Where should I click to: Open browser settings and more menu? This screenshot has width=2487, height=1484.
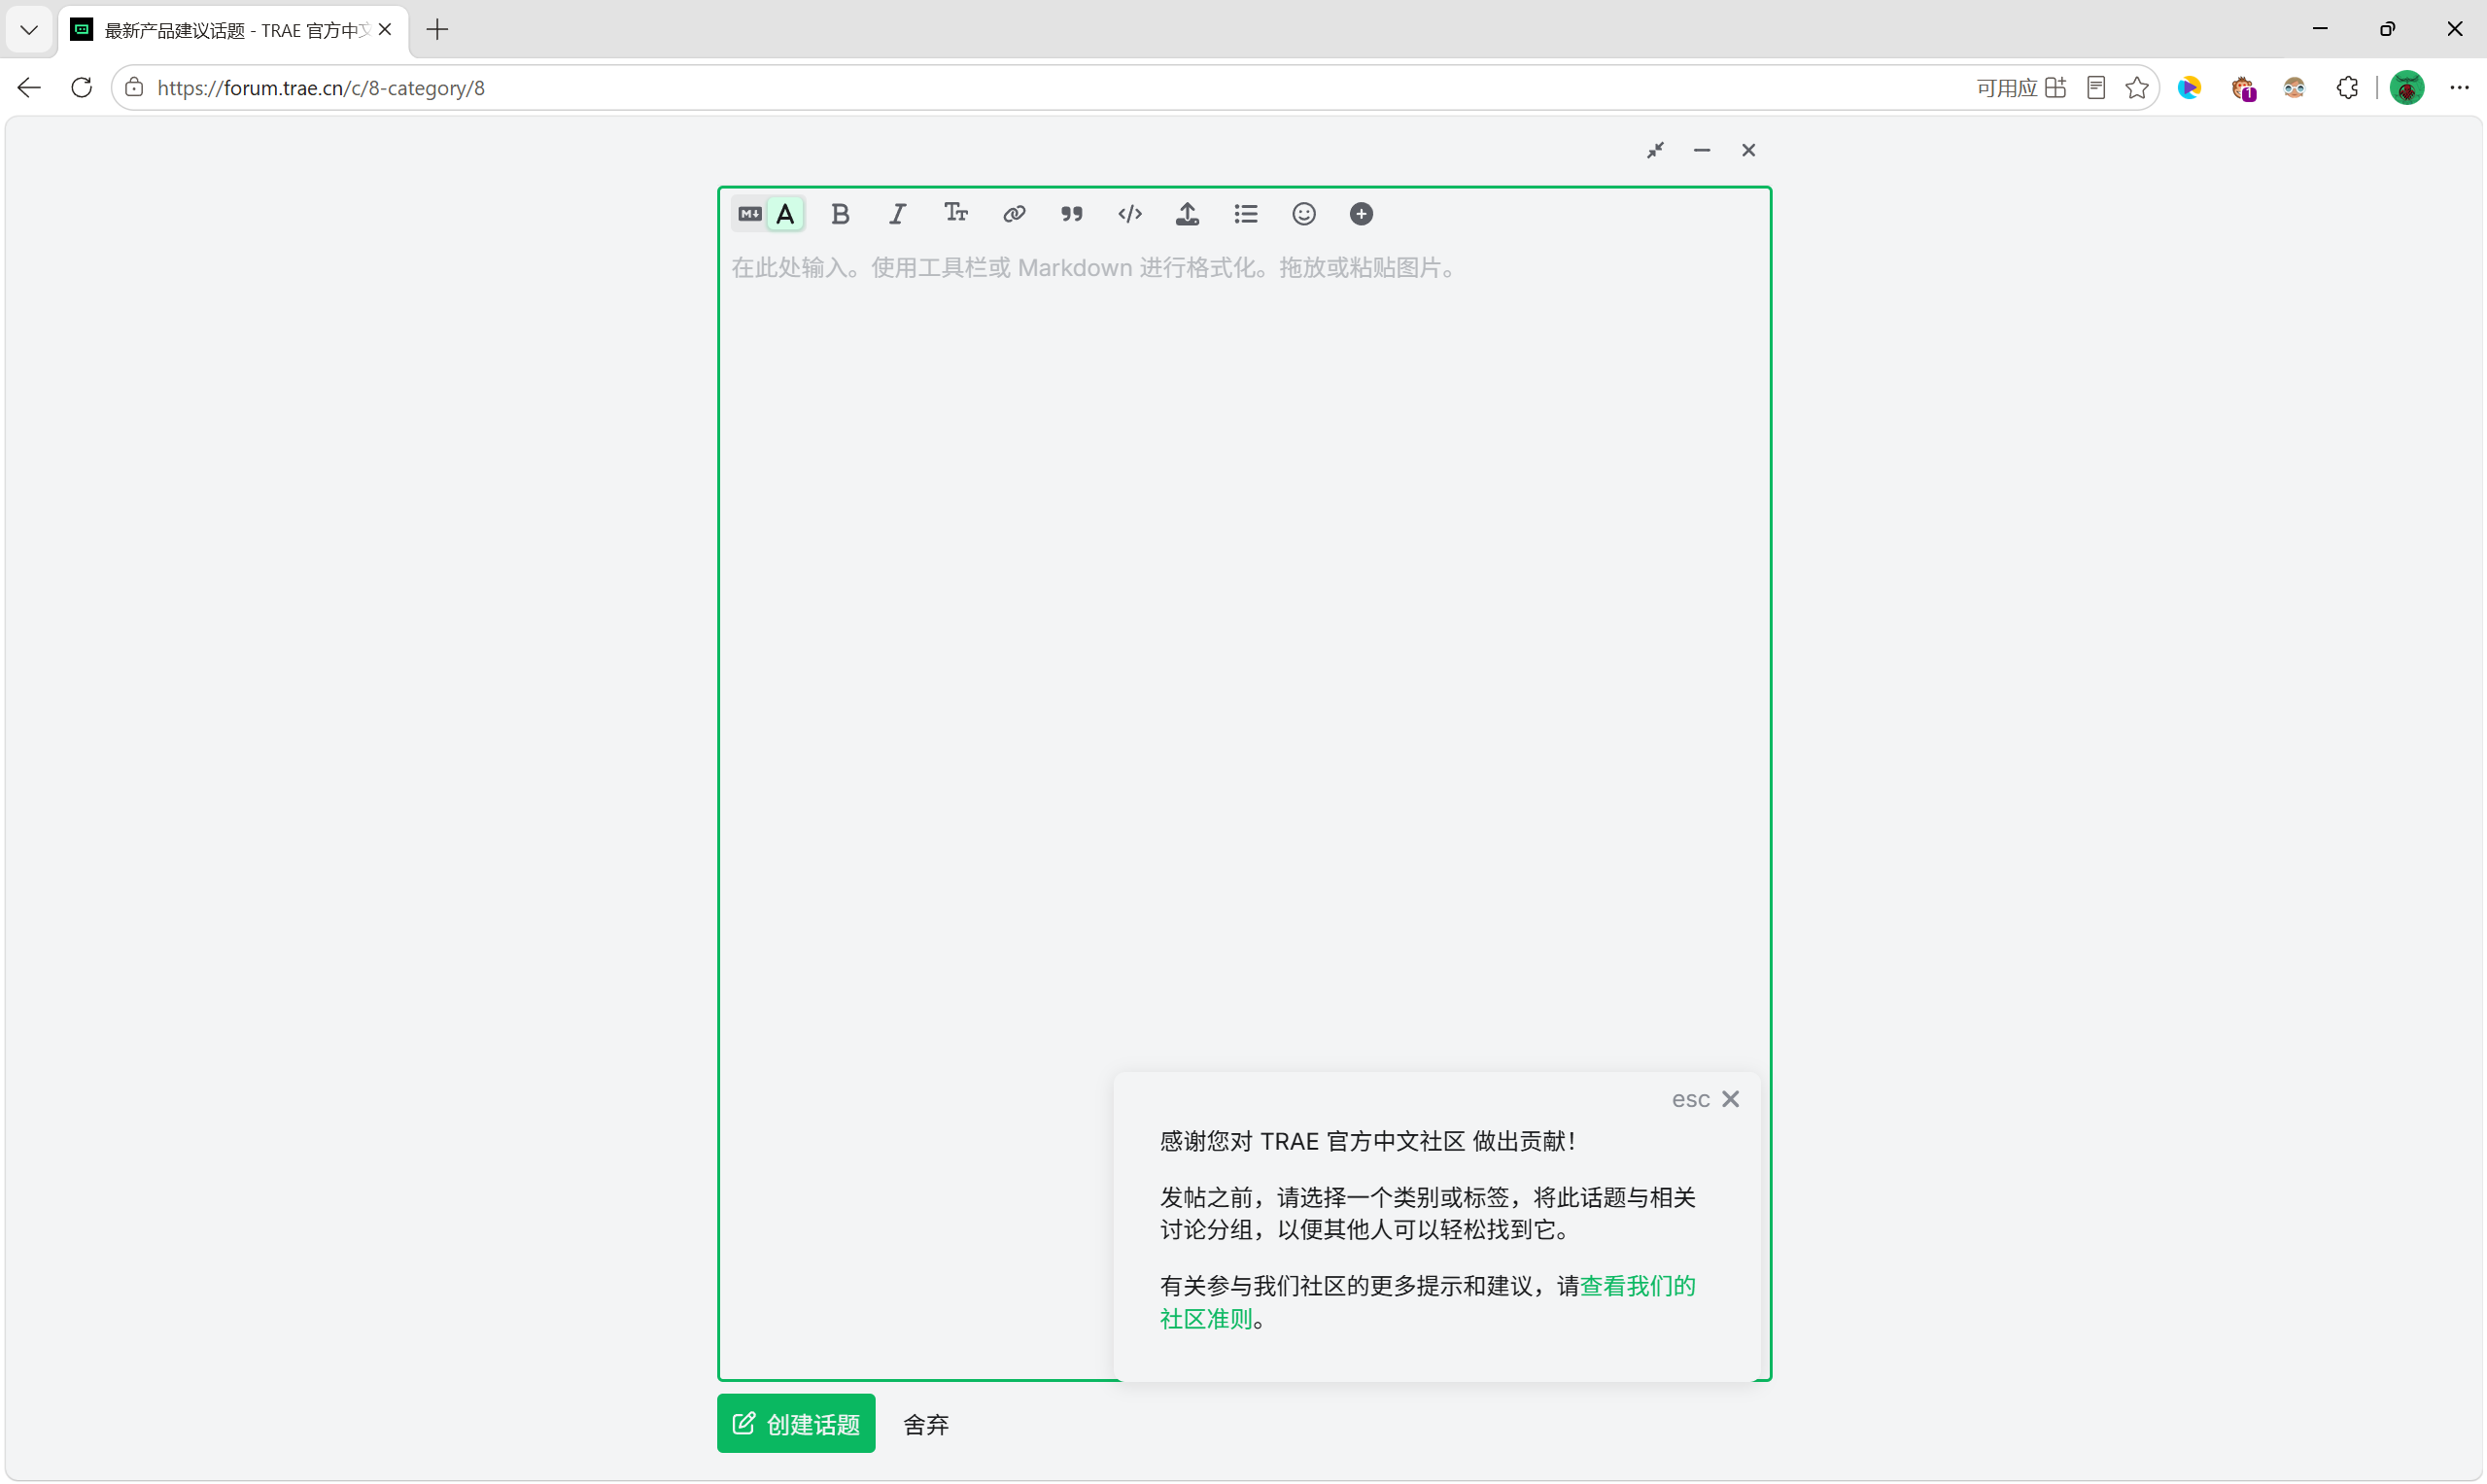tap(2459, 88)
